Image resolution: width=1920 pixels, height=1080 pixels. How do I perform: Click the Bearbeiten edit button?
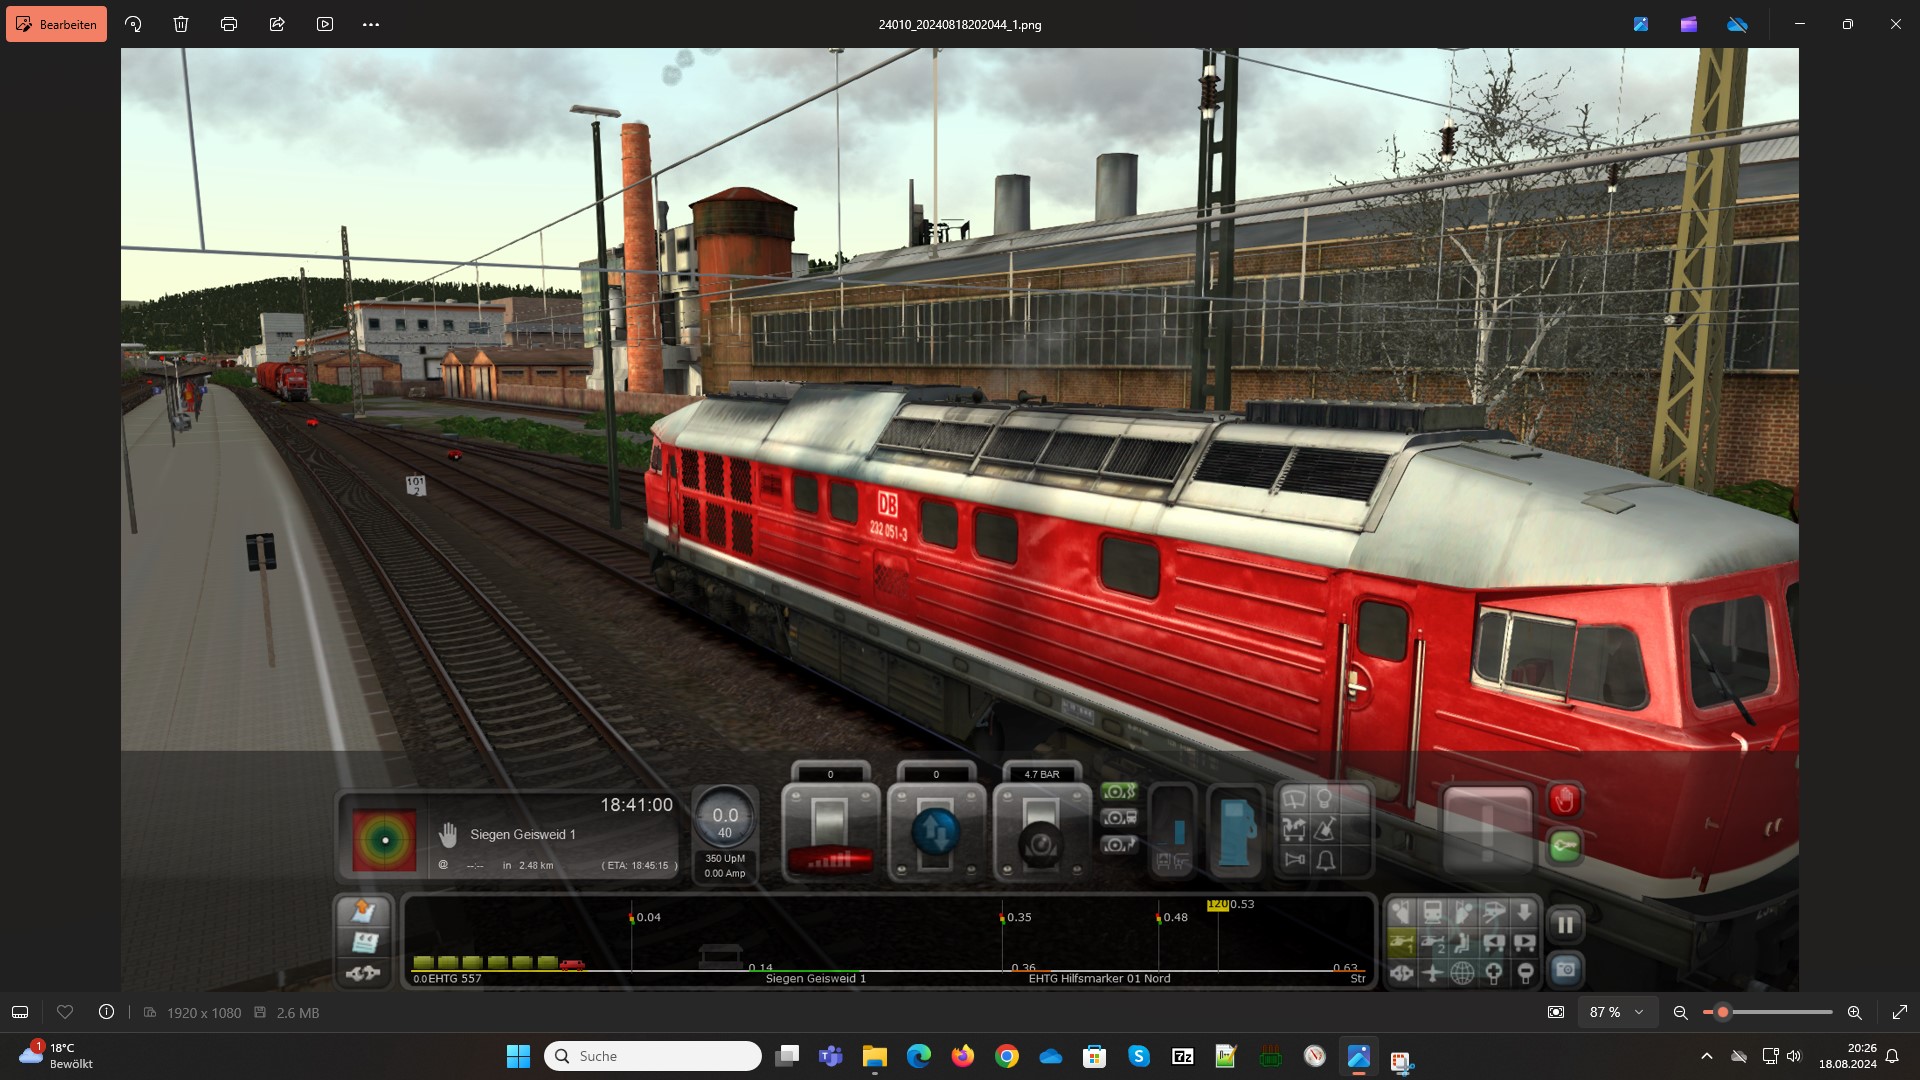click(57, 24)
